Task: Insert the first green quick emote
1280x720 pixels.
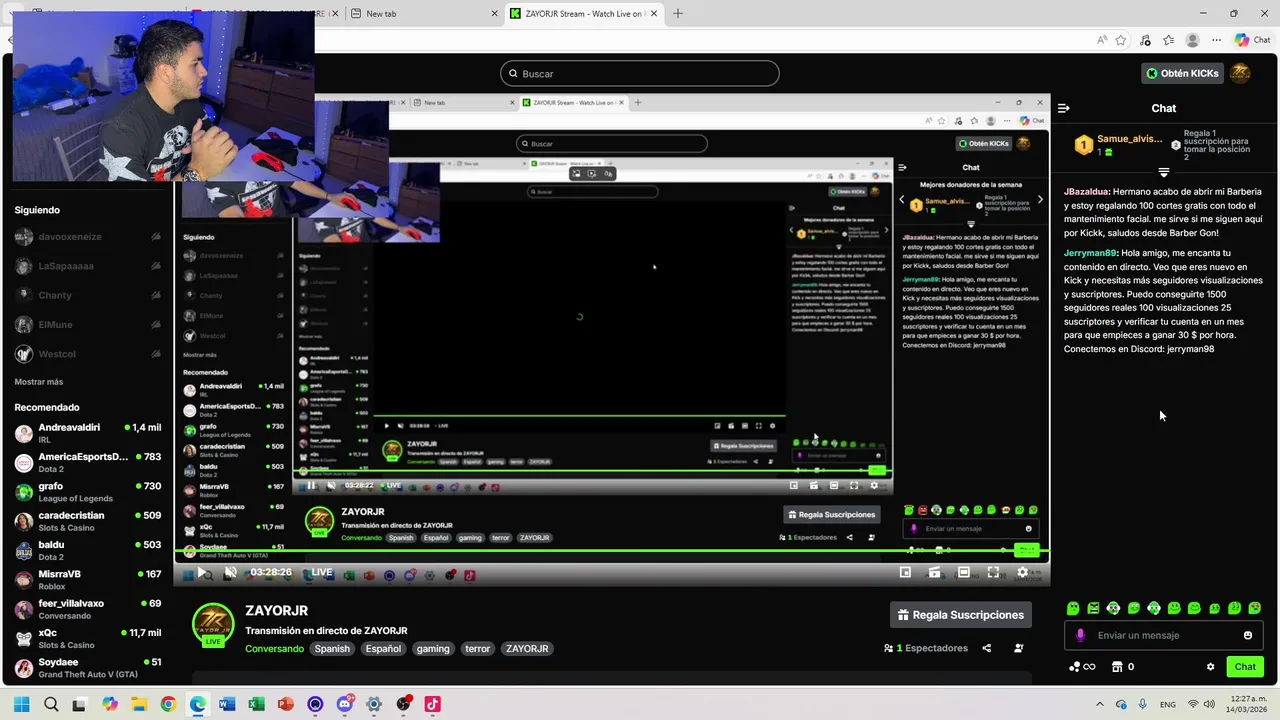Action: tap(1073, 608)
